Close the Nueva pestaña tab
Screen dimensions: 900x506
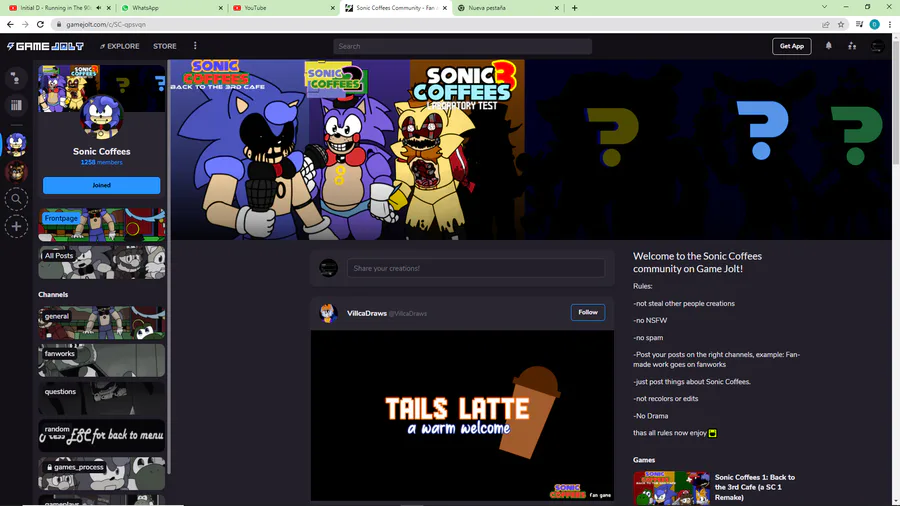(x=556, y=8)
